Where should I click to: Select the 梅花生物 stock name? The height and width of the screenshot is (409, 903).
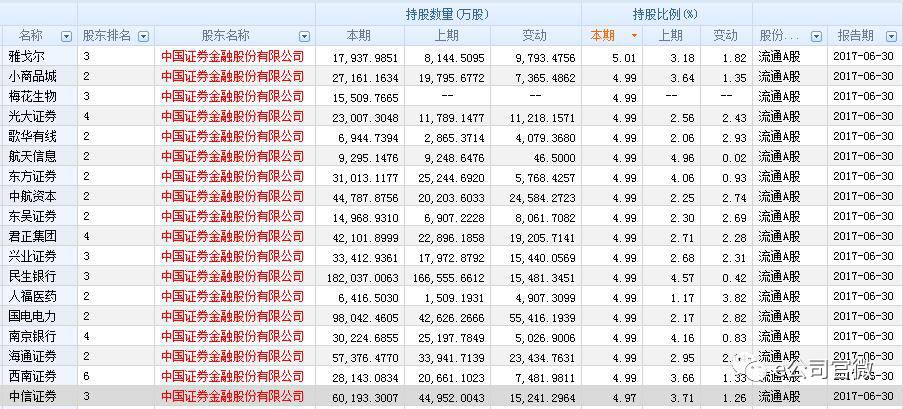[33, 96]
